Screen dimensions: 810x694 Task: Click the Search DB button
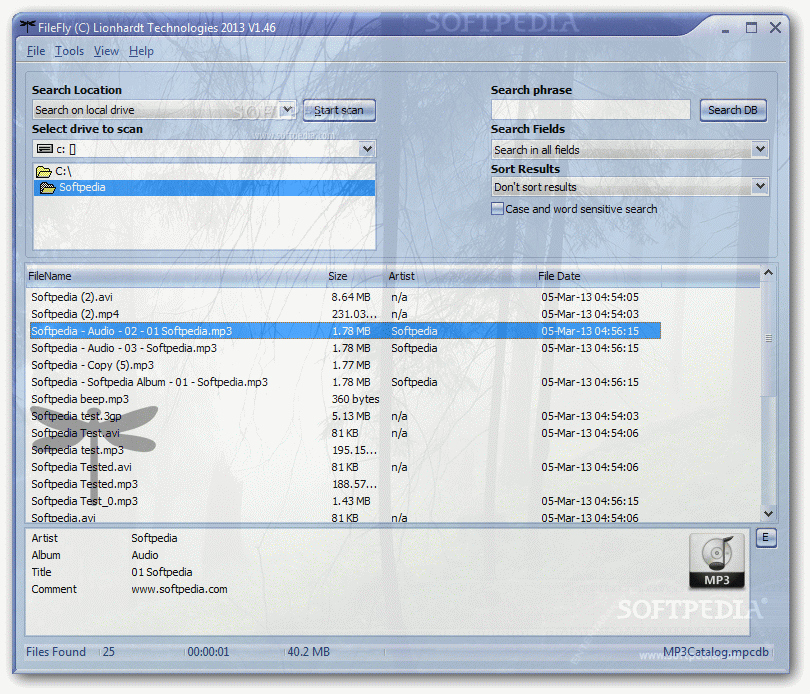733,110
